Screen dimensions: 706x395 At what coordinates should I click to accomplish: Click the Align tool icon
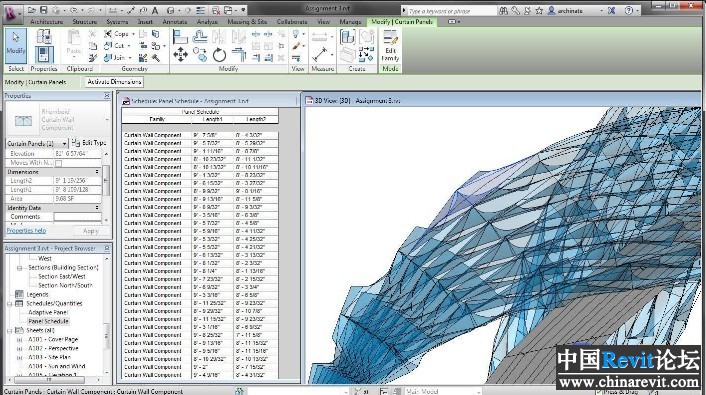180,36
